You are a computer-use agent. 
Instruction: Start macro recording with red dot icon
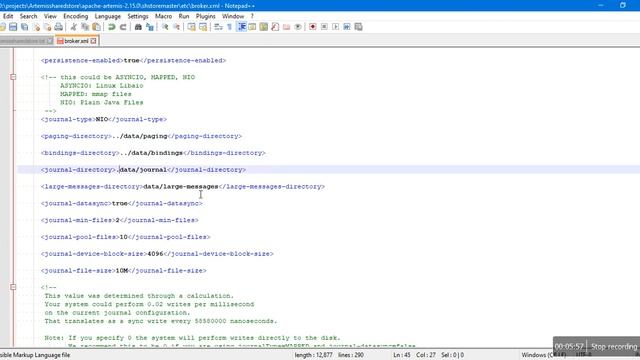pyautogui.click(x=313, y=27)
